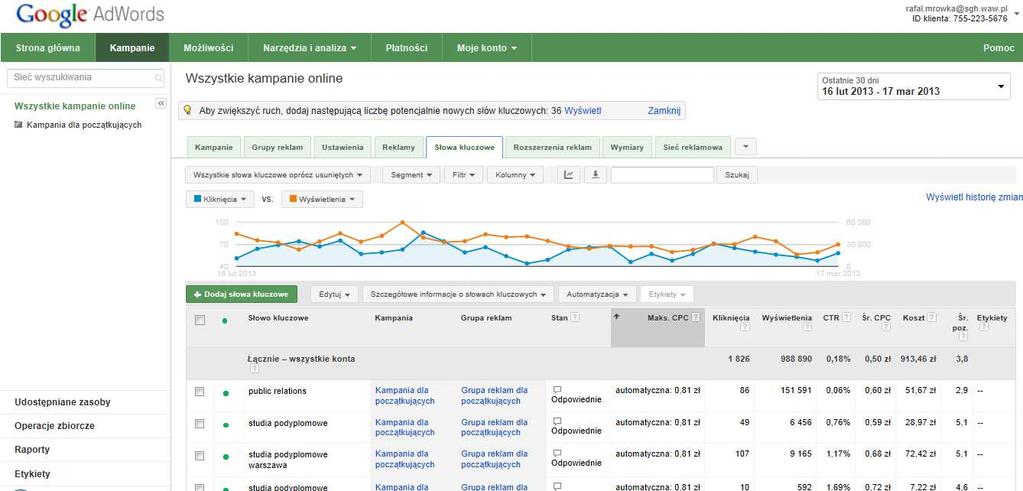
Task: Open the Kolumny dropdown
Action: 515,175
